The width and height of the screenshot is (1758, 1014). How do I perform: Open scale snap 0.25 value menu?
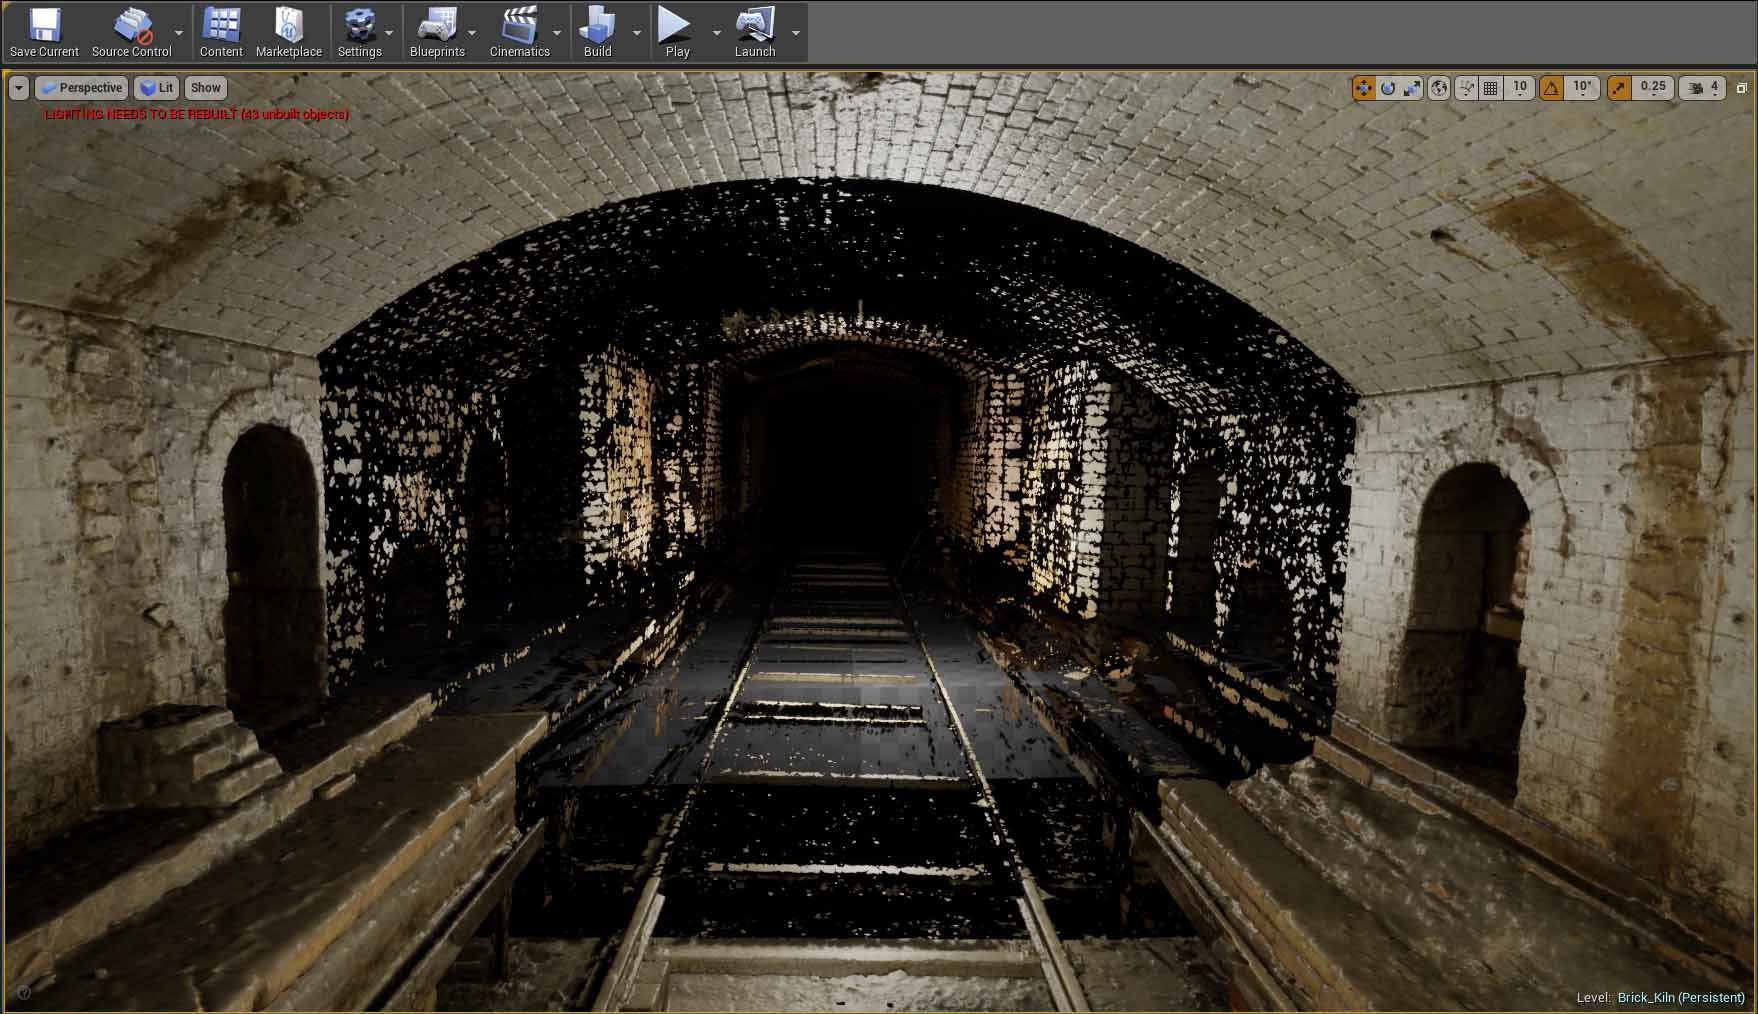pos(1653,88)
